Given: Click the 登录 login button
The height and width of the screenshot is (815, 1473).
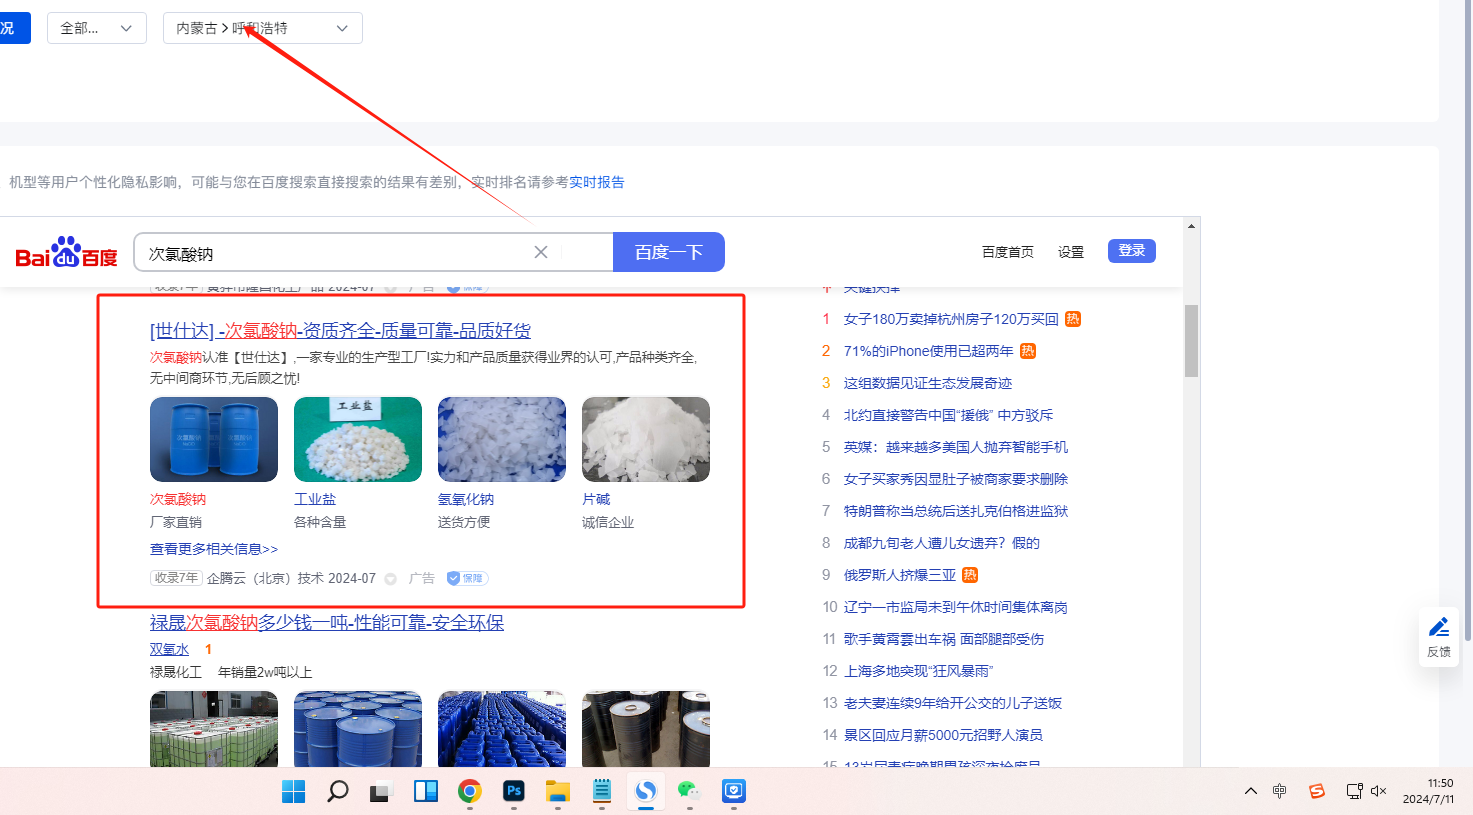Looking at the screenshot, I should [x=1132, y=251].
